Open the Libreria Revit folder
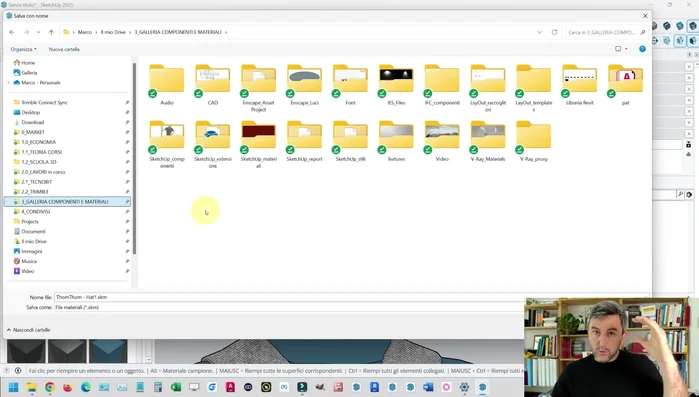The image size is (699, 397). (x=580, y=85)
